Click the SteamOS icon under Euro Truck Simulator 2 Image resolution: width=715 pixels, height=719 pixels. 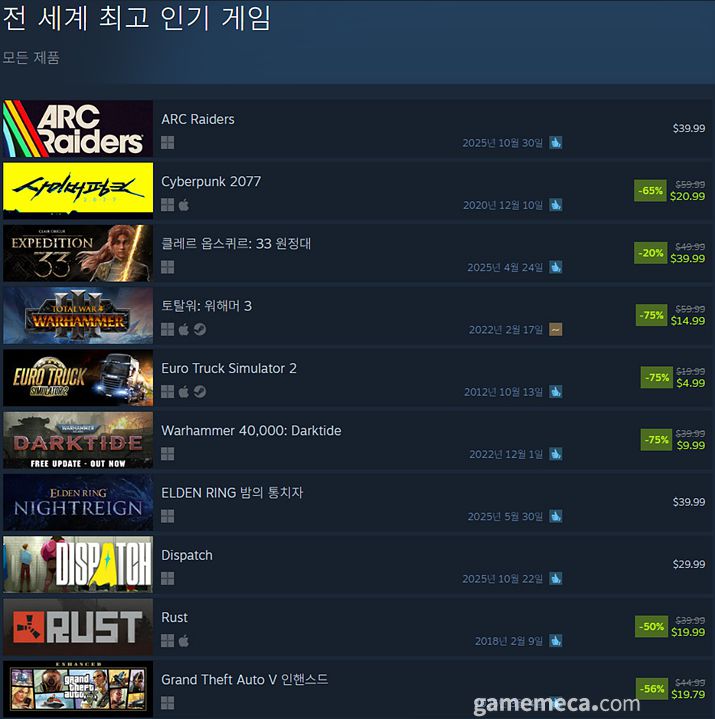coord(200,392)
